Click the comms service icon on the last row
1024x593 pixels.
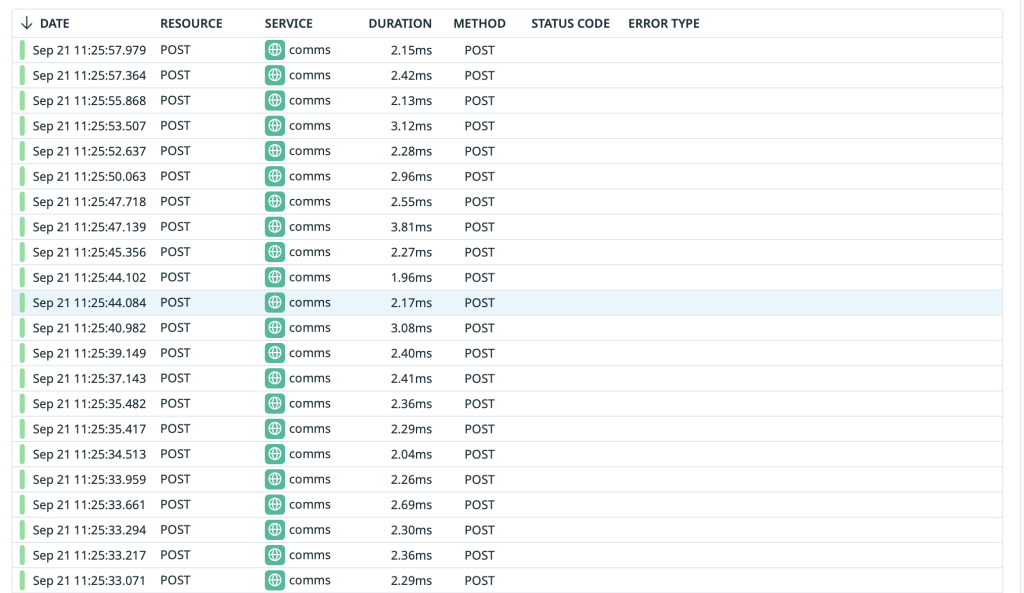click(x=274, y=580)
